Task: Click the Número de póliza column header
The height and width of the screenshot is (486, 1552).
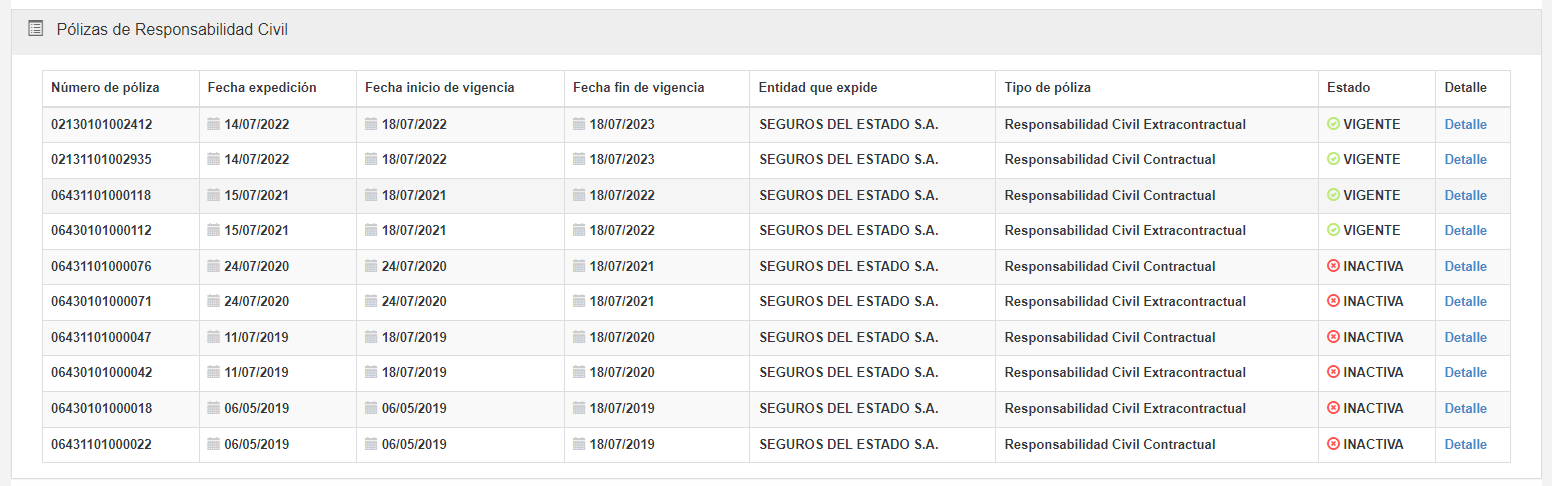Action: (105, 88)
